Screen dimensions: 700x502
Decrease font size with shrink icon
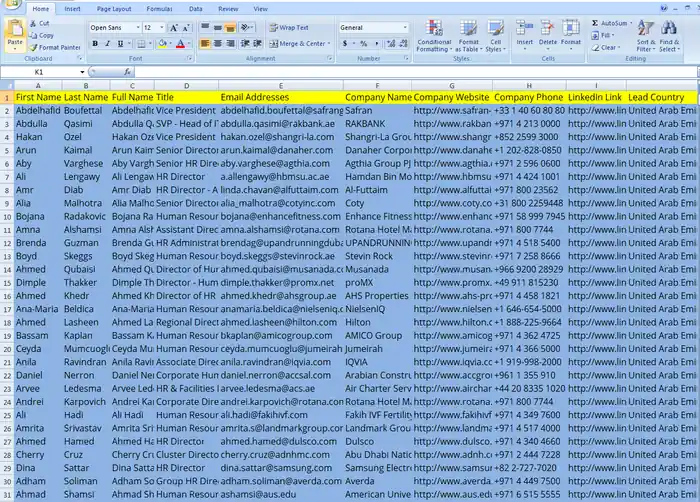[x=186, y=28]
